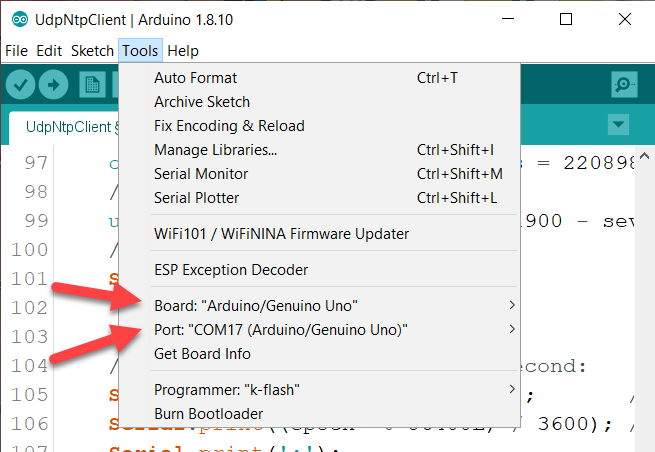Image resolution: width=655 pixels, height=452 pixels.
Task: Click the vertical scrollbar track
Action: pyautogui.click(x=645, y=309)
